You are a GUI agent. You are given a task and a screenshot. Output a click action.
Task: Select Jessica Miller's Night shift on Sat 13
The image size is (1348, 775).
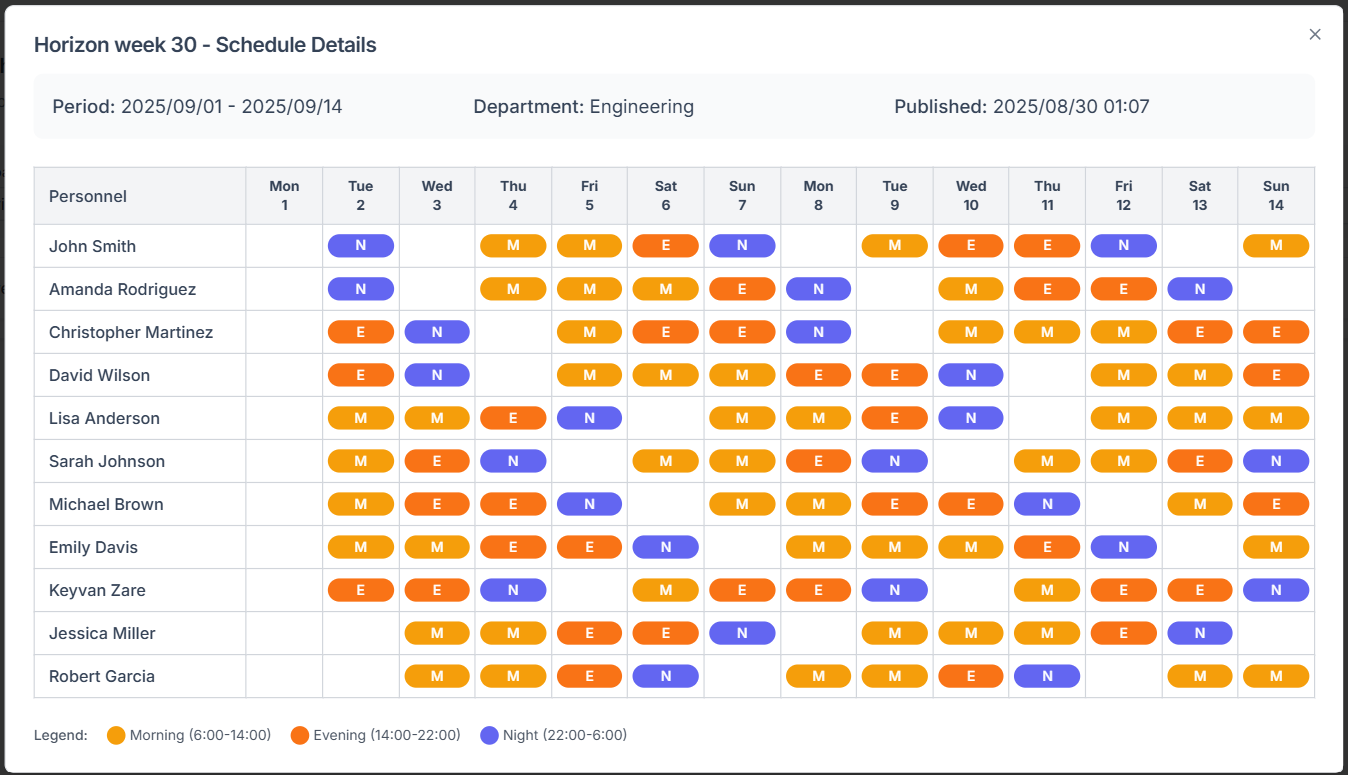pyautogui.click(x=1200, y=633)
